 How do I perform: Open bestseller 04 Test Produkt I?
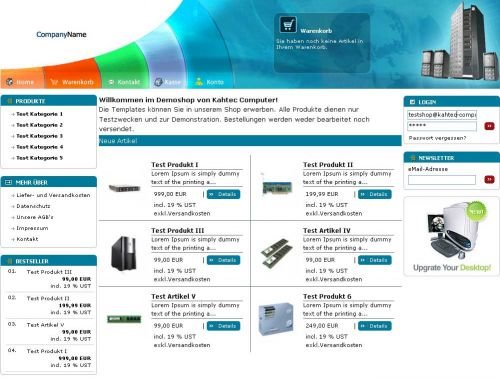pyautogui.click(x=47, y=351)
